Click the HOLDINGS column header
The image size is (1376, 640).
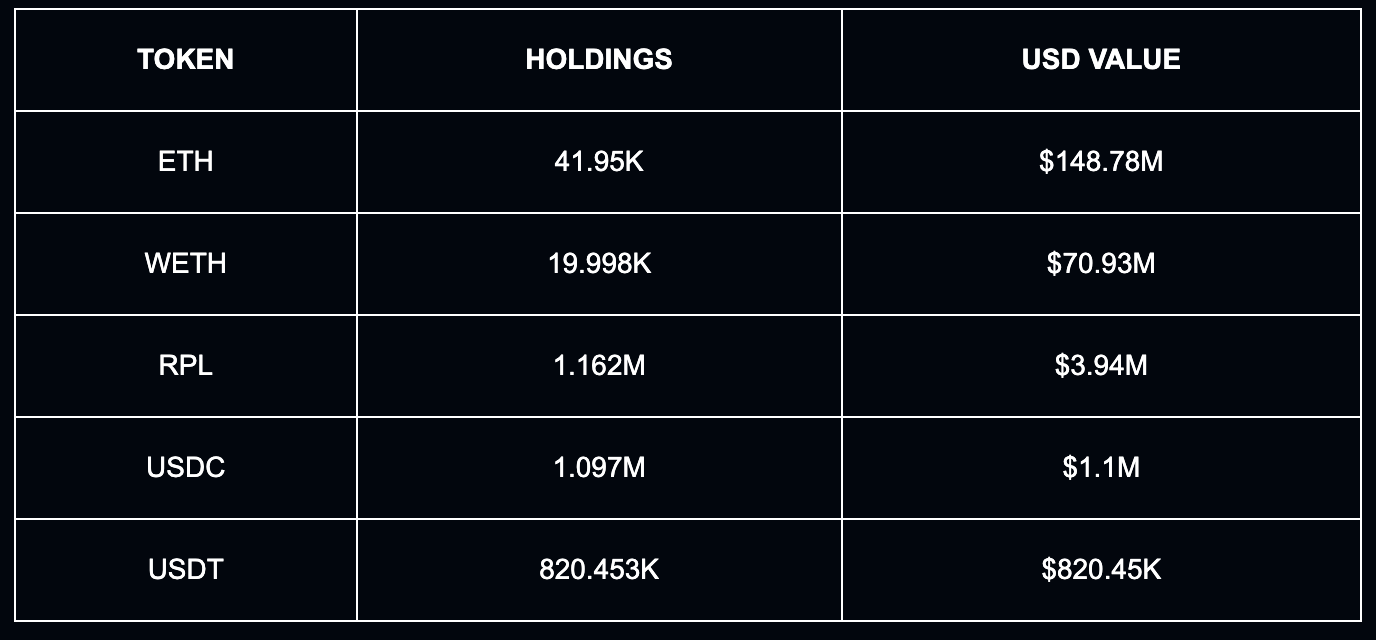coord(599,59)
